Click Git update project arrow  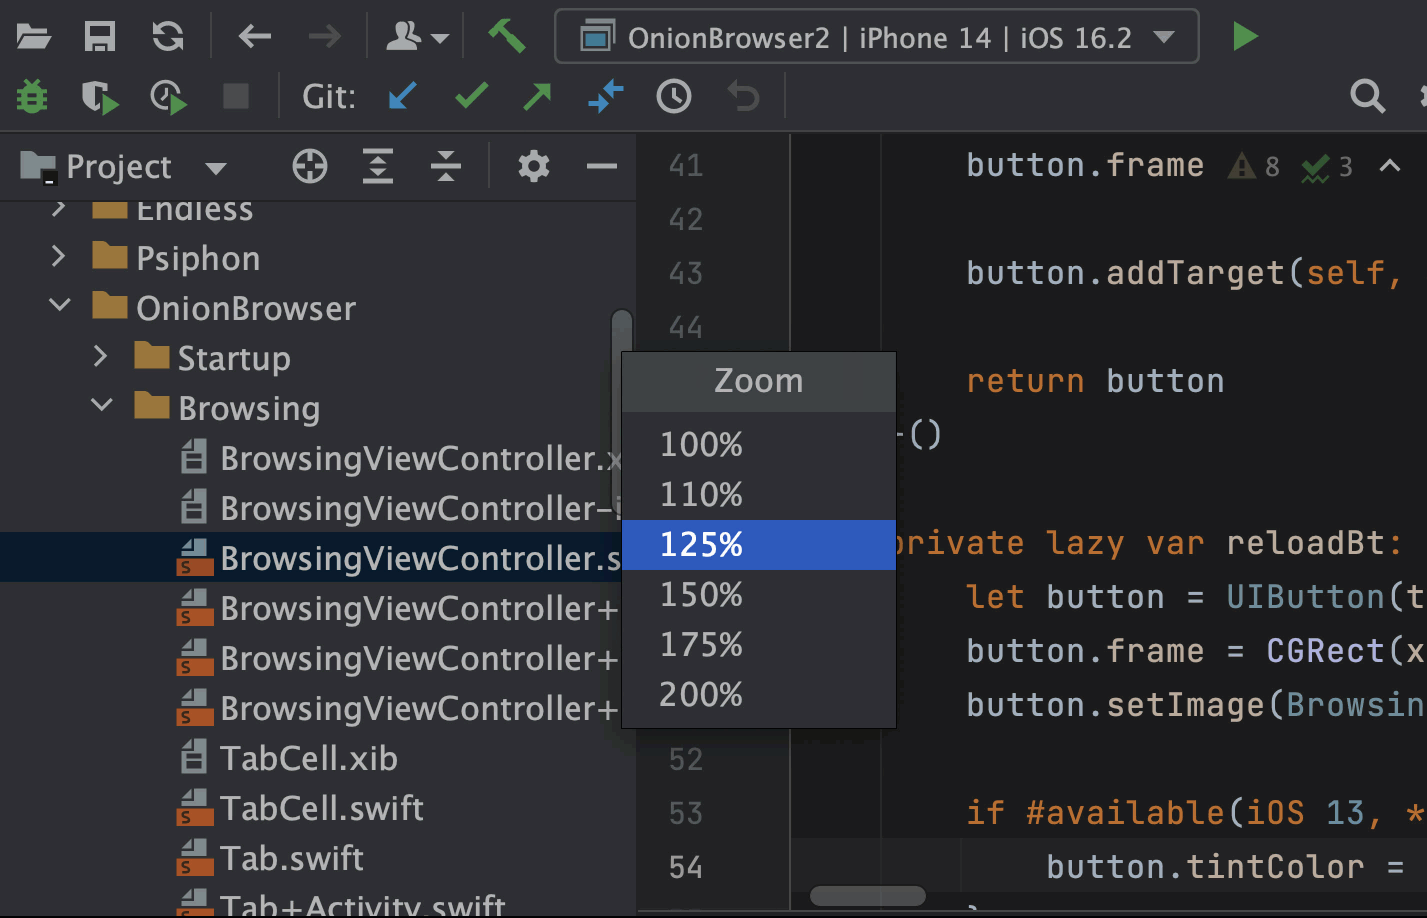click(403, 96)
